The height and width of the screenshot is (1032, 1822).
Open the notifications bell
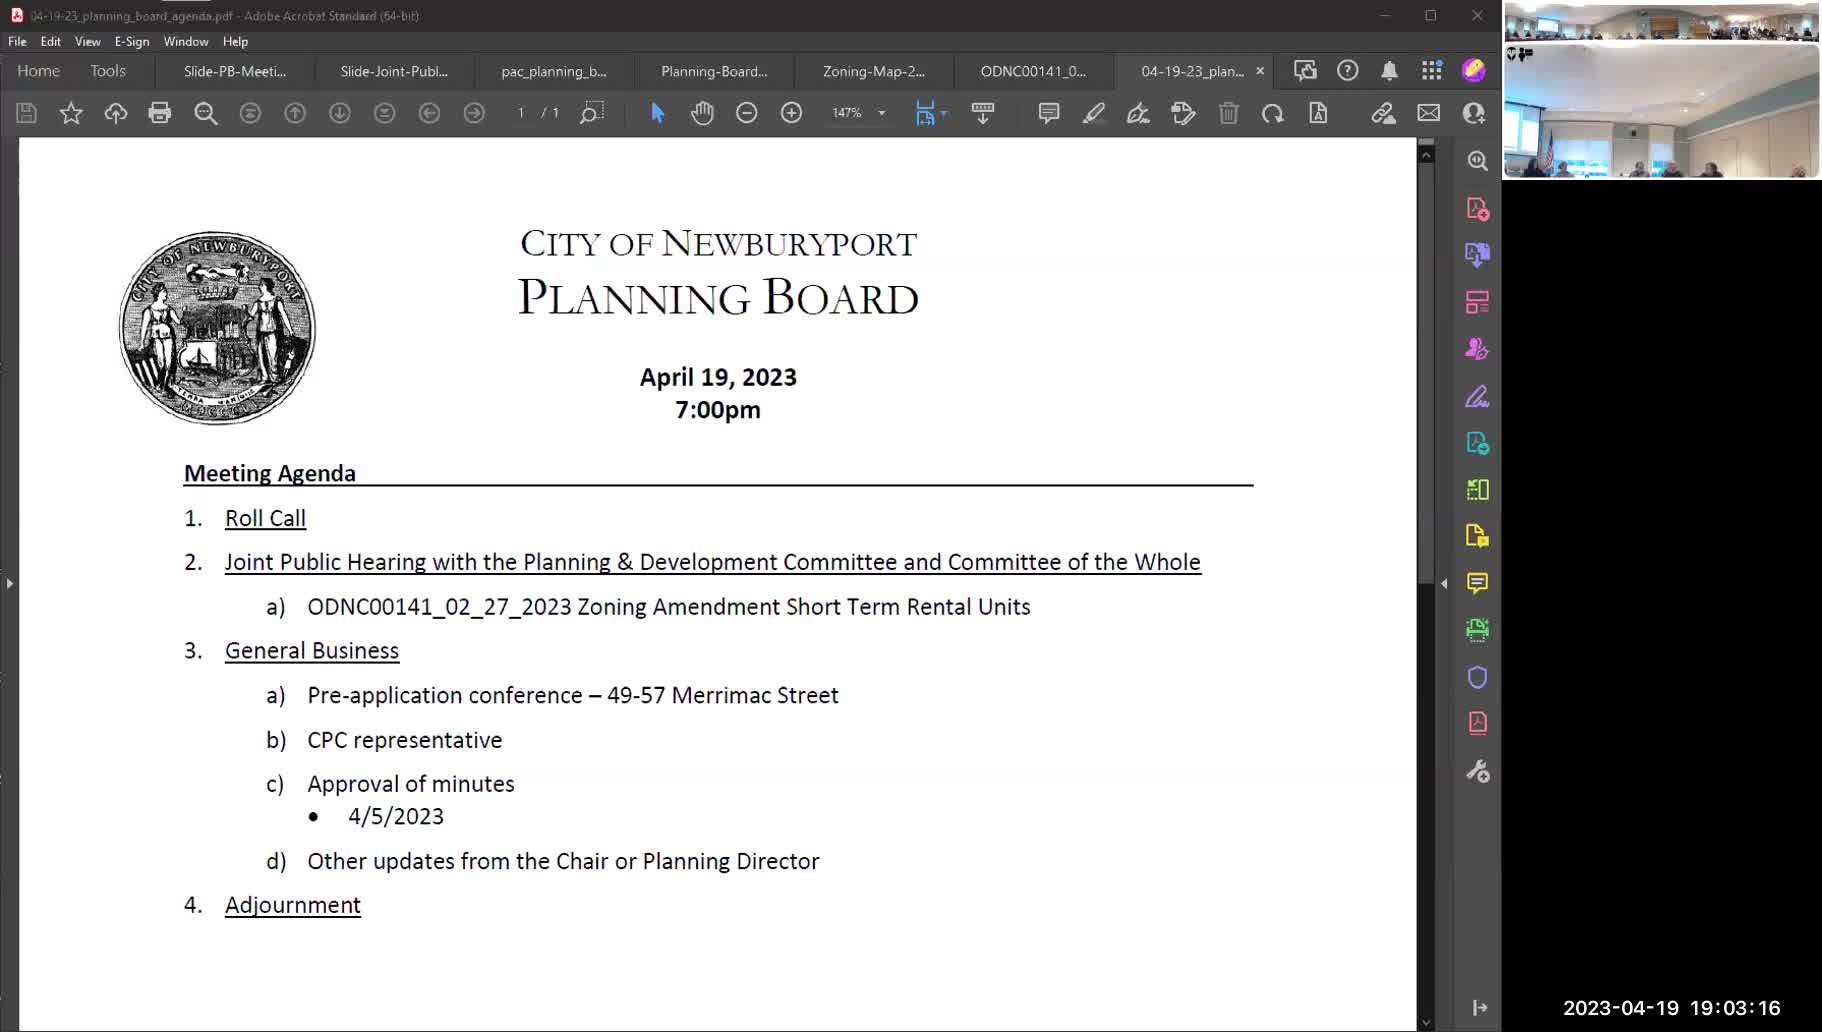pos(1390,70)
